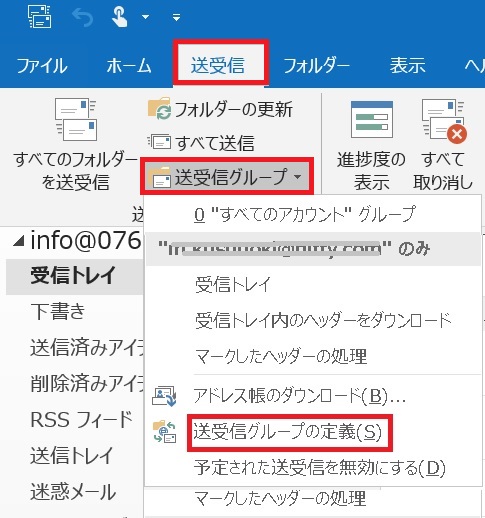This screenshot has width=485, height=518.
Task: Open the touch mode dropdown arrow
Action: click(x=146, y=17)
